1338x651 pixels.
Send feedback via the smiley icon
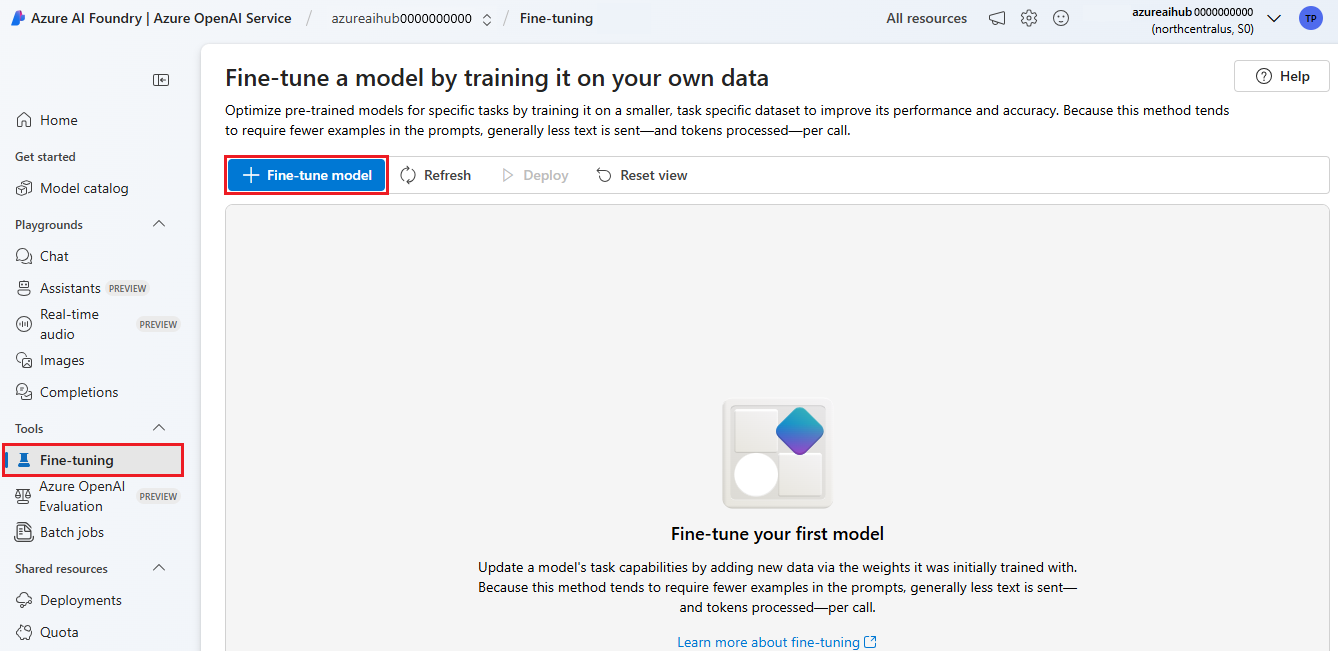tap(1060, 18)
